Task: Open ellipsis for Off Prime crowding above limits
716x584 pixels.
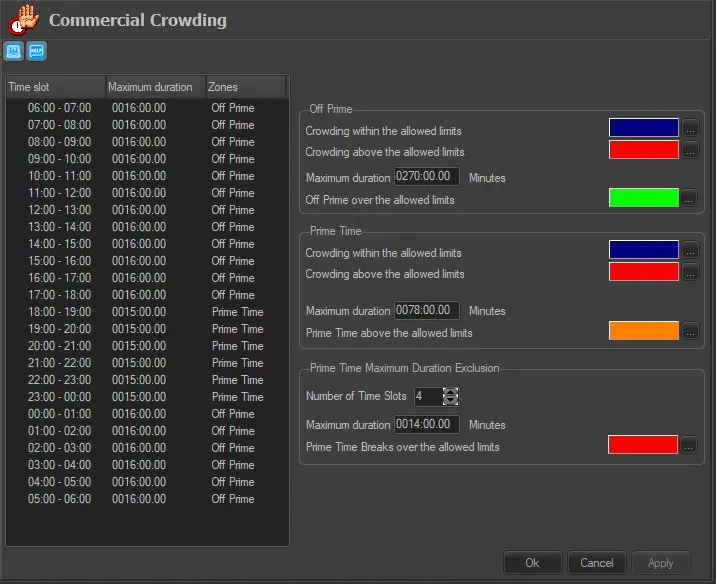Action: pos(690,151)
